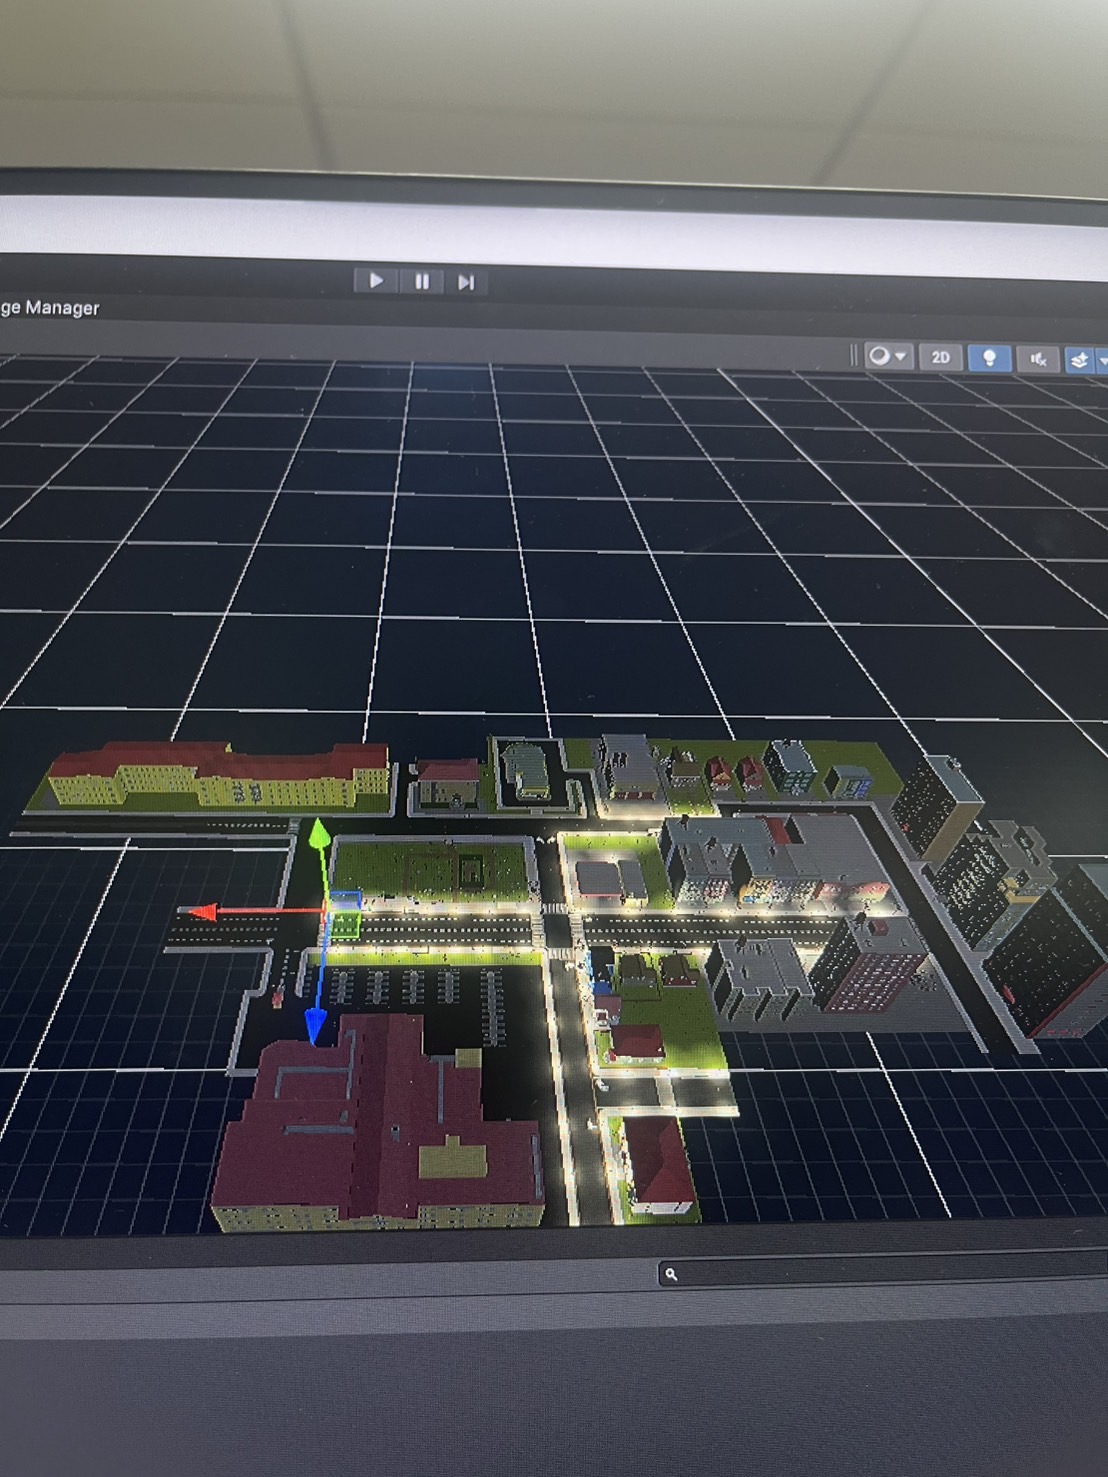
Task: Select the long yellow building with red roof
Action: coord(220,778)
